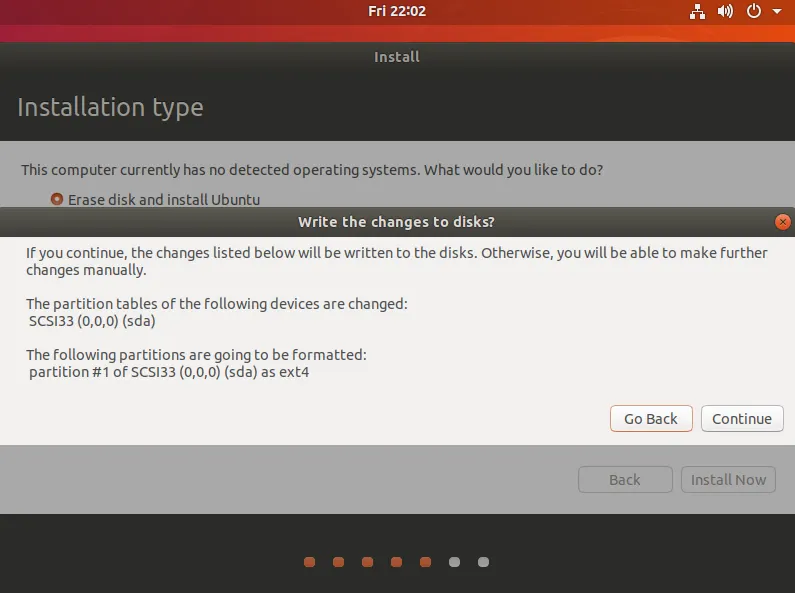Image resolution: width=795 pixels, height=593 pixels.
Task: Click the Go Back button
Action: tap(651, 419)
